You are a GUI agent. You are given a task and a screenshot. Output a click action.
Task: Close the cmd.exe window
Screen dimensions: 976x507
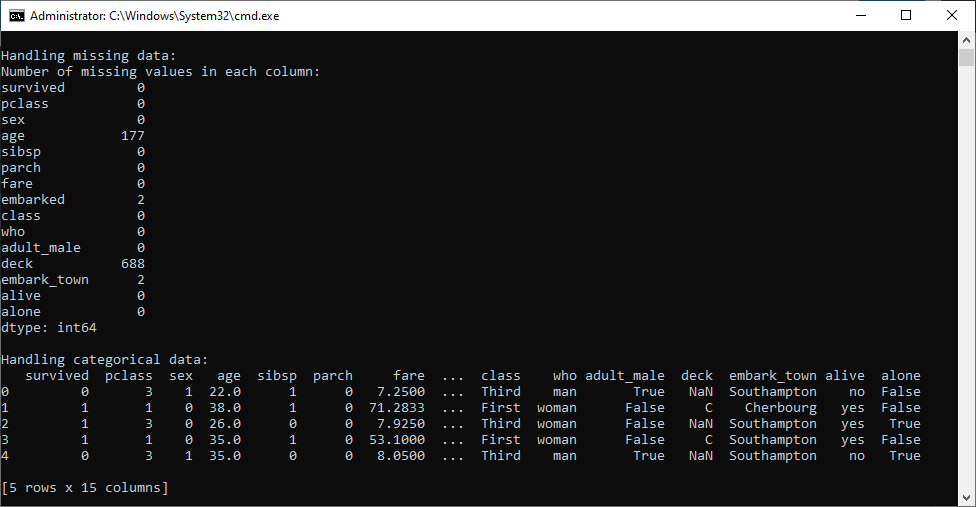pyautogui.click(x=952, y=16)
